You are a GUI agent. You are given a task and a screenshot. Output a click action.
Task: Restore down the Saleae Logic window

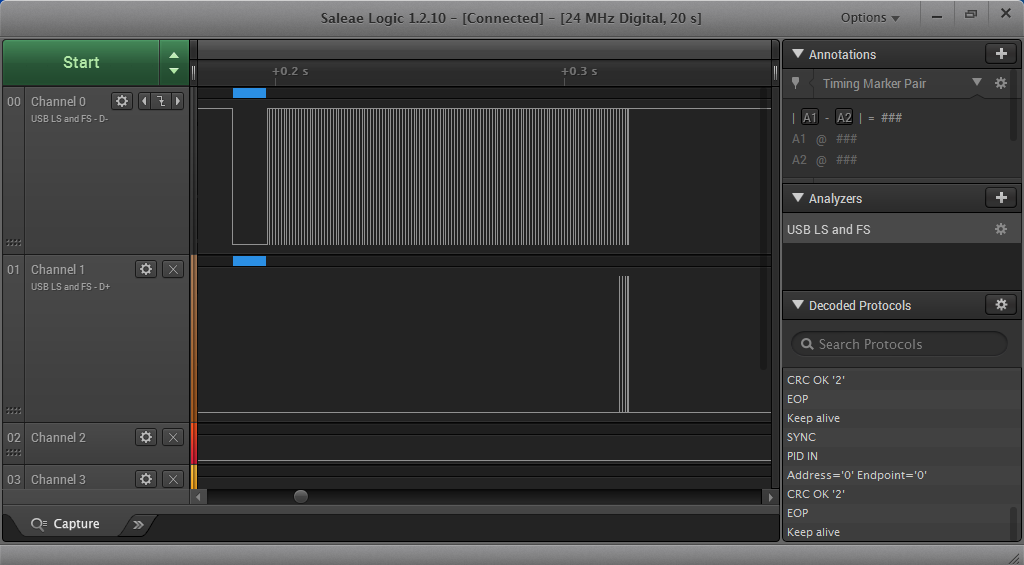tap(971, 14)
